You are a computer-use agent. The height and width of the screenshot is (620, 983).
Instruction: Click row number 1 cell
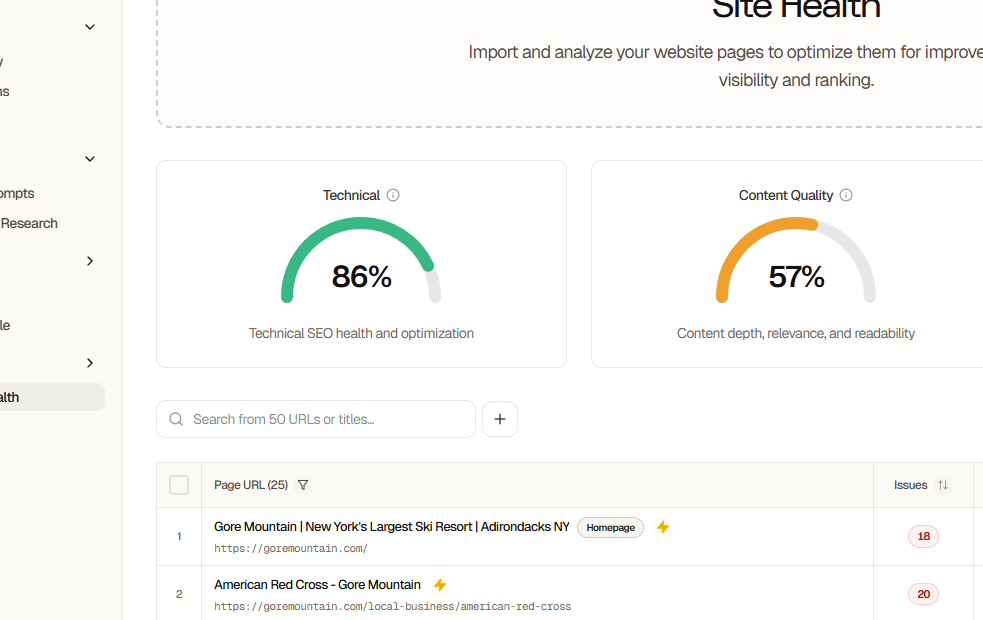pyautogui.click(x=179, y=536)
